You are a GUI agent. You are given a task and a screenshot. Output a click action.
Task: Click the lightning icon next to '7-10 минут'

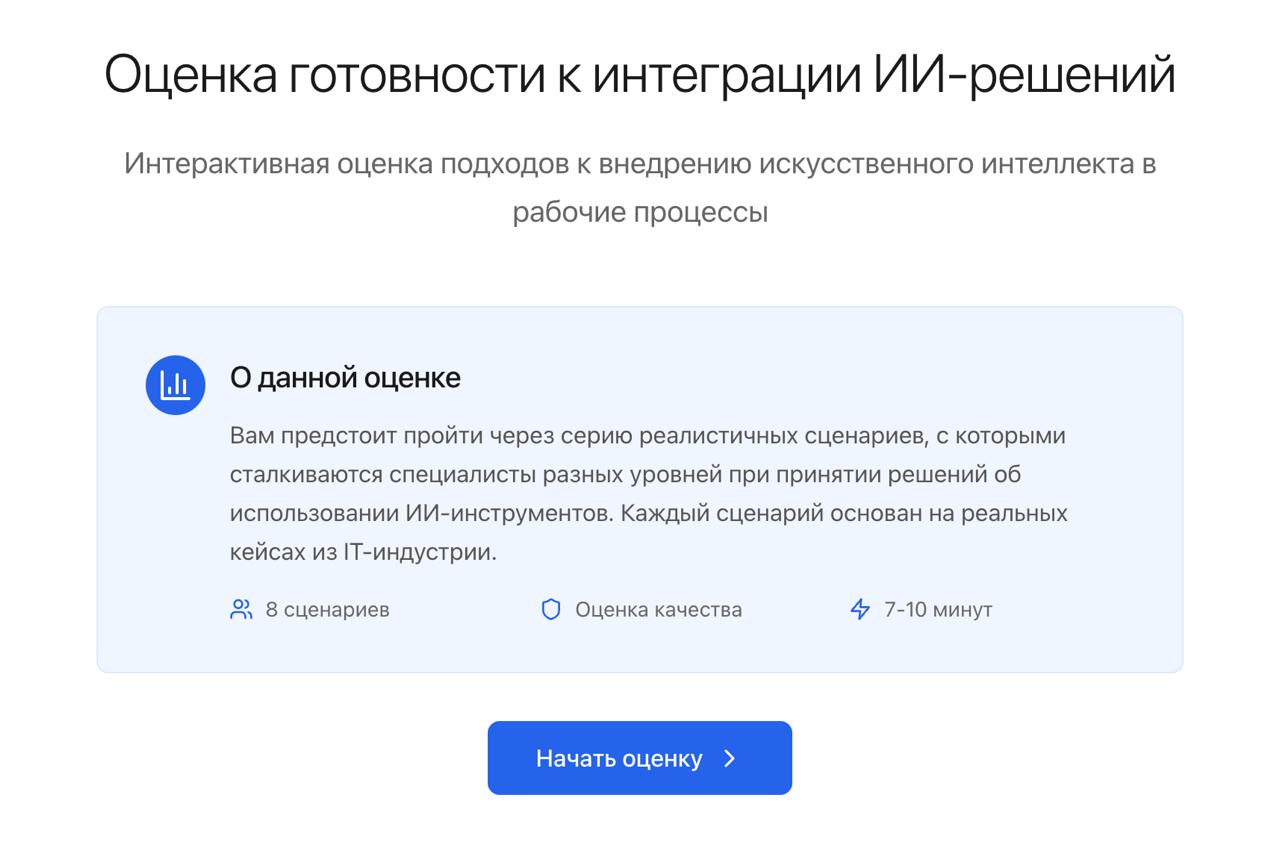point(859,608)
